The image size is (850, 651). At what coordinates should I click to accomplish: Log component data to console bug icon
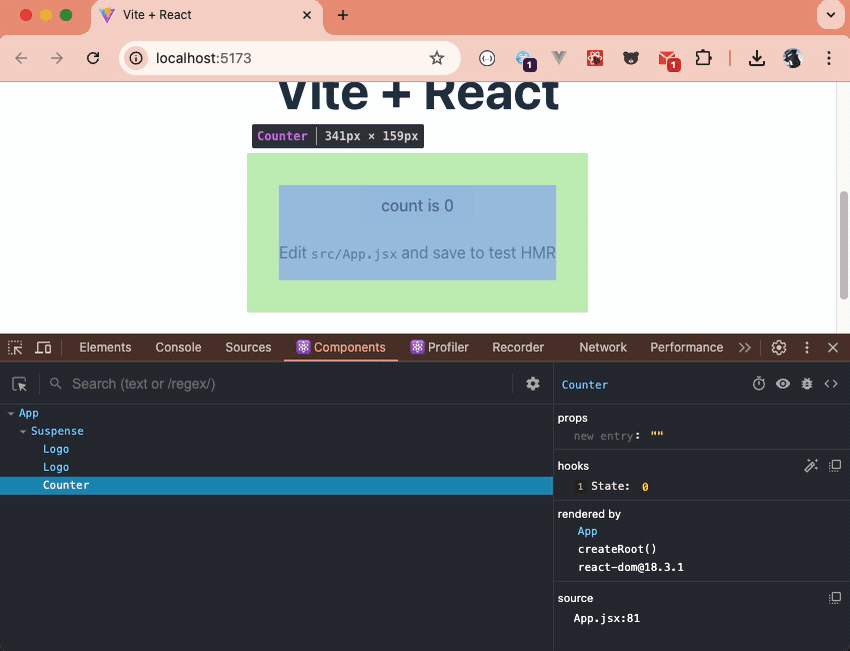coord(807,384)
